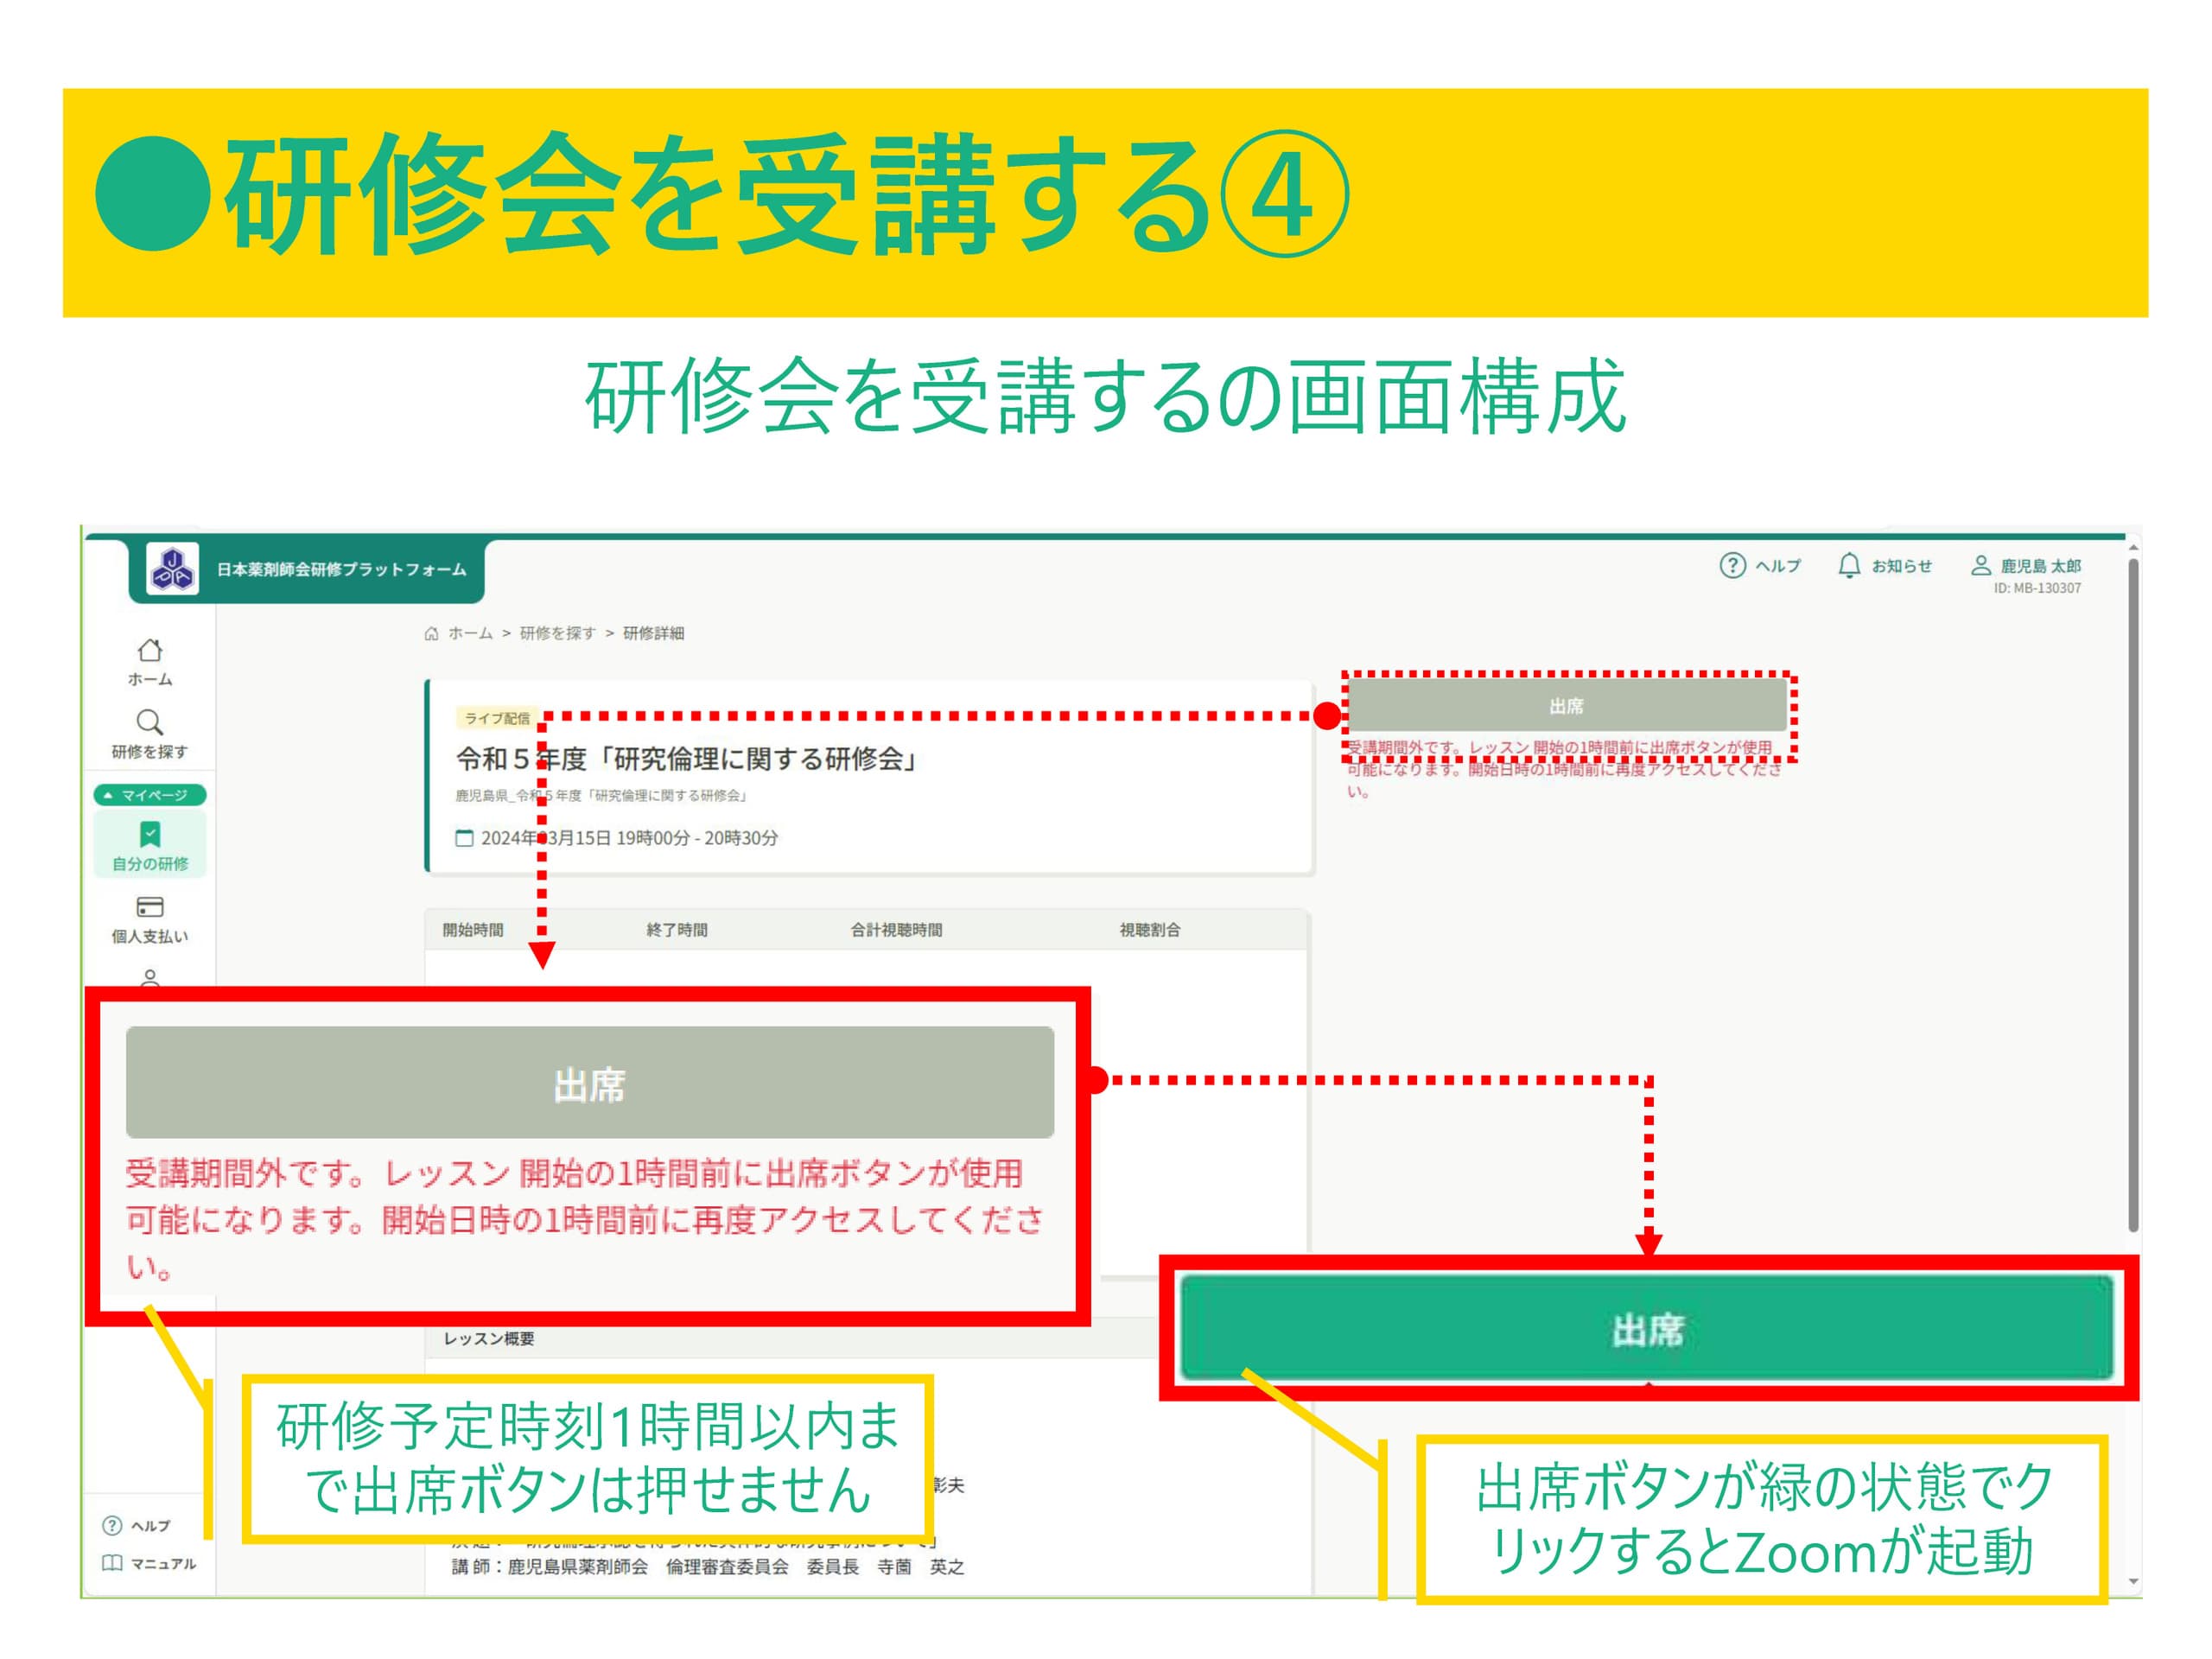Click the title 令和５年度「研究倫理に関する研修会」
Image resolution: width=2212 pixels, height=1659 pixels.
click(x=687, y=759)
